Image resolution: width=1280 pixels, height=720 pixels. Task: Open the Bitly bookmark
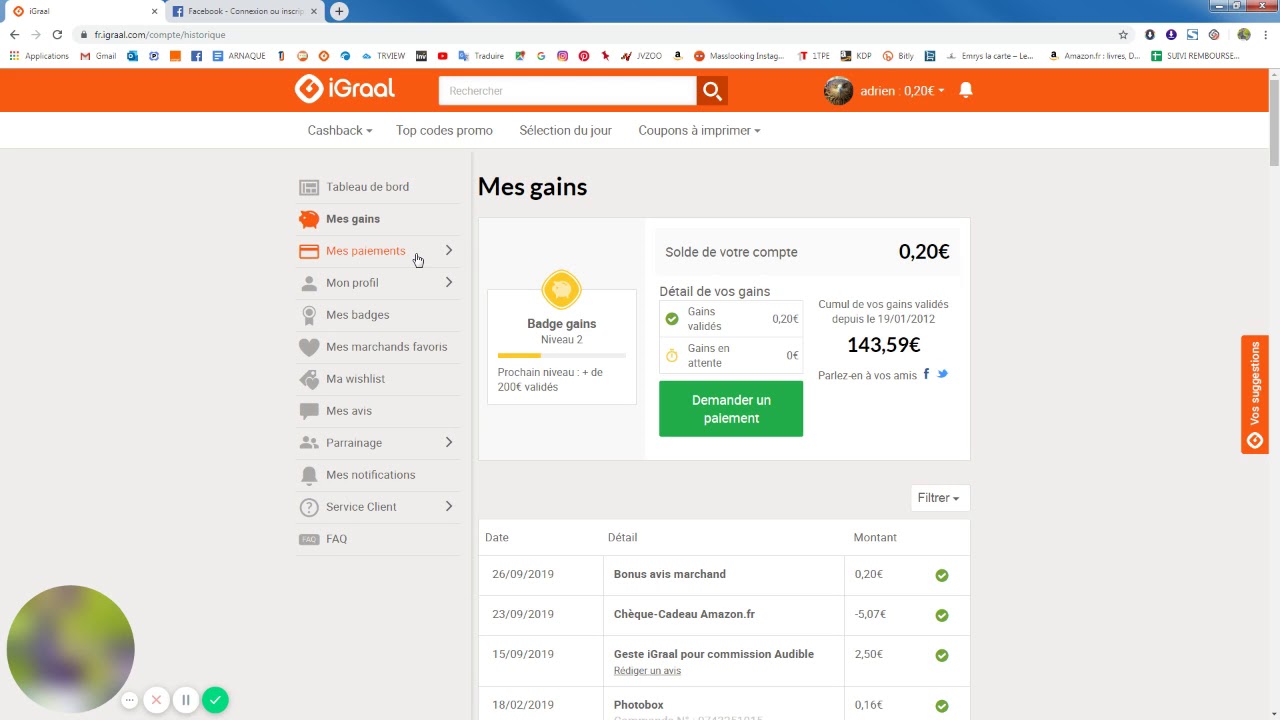(899, 56)
